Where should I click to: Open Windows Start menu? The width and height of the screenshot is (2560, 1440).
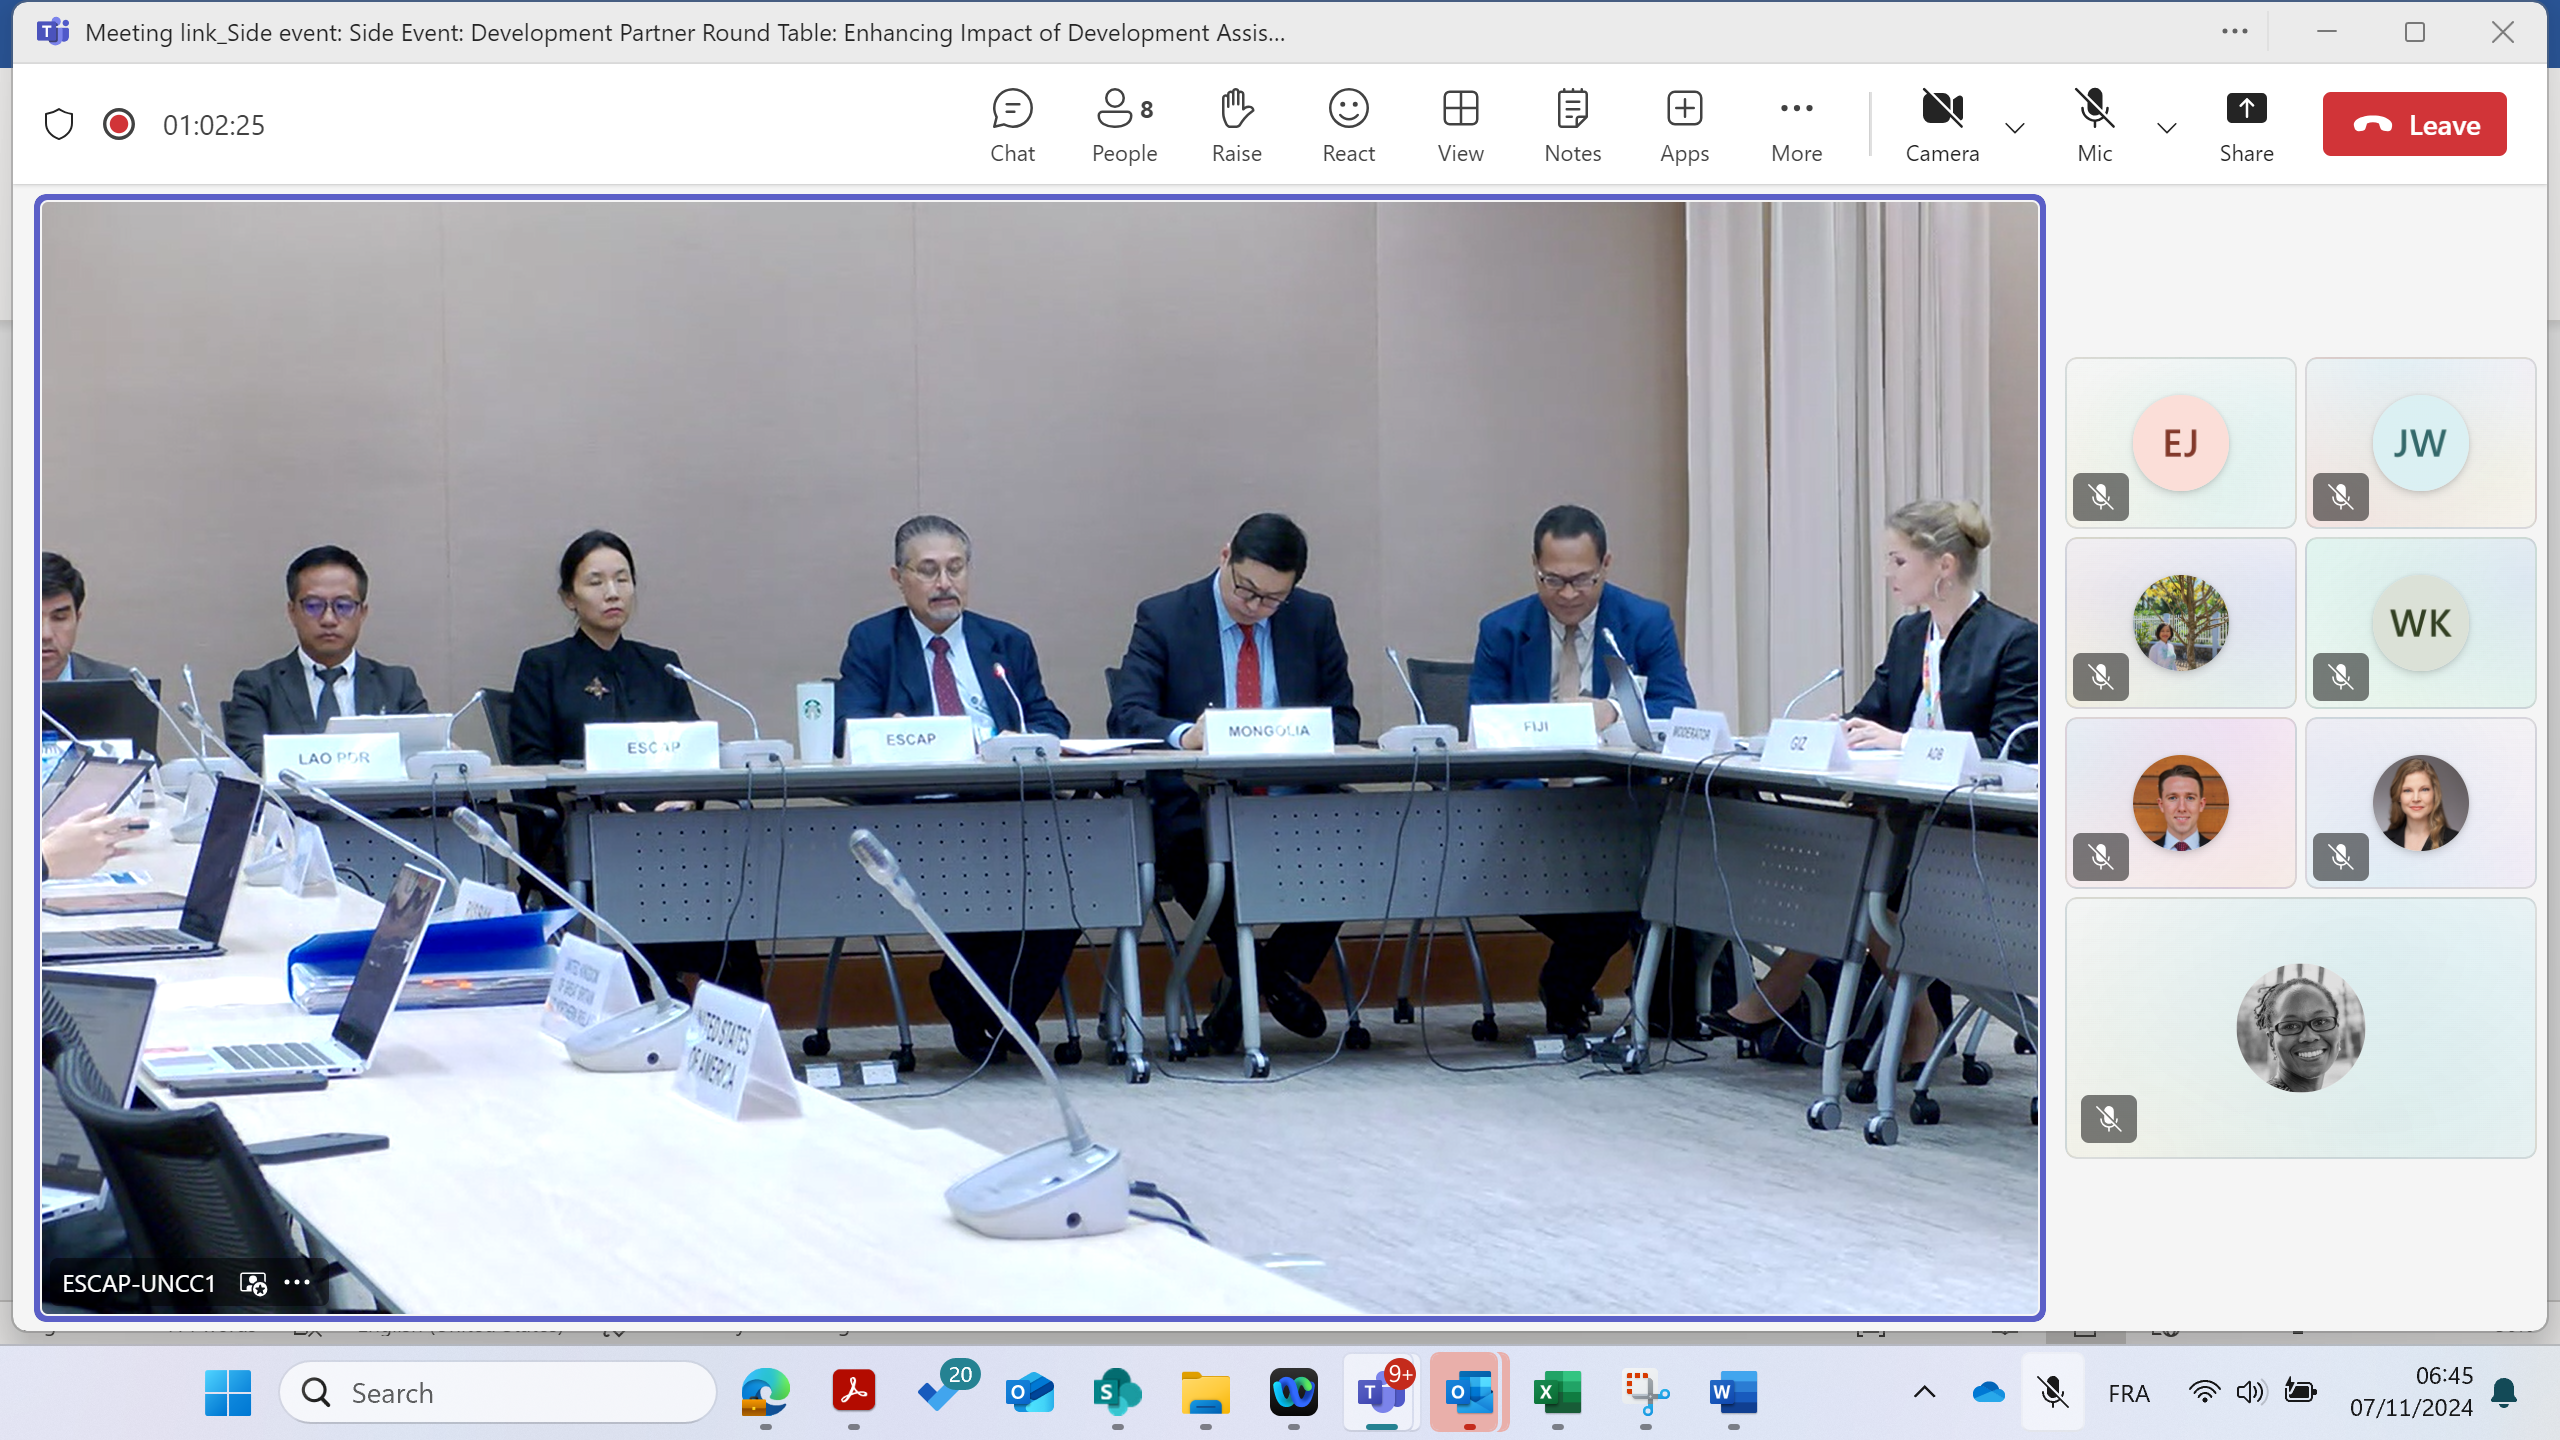coord(228,1393)
